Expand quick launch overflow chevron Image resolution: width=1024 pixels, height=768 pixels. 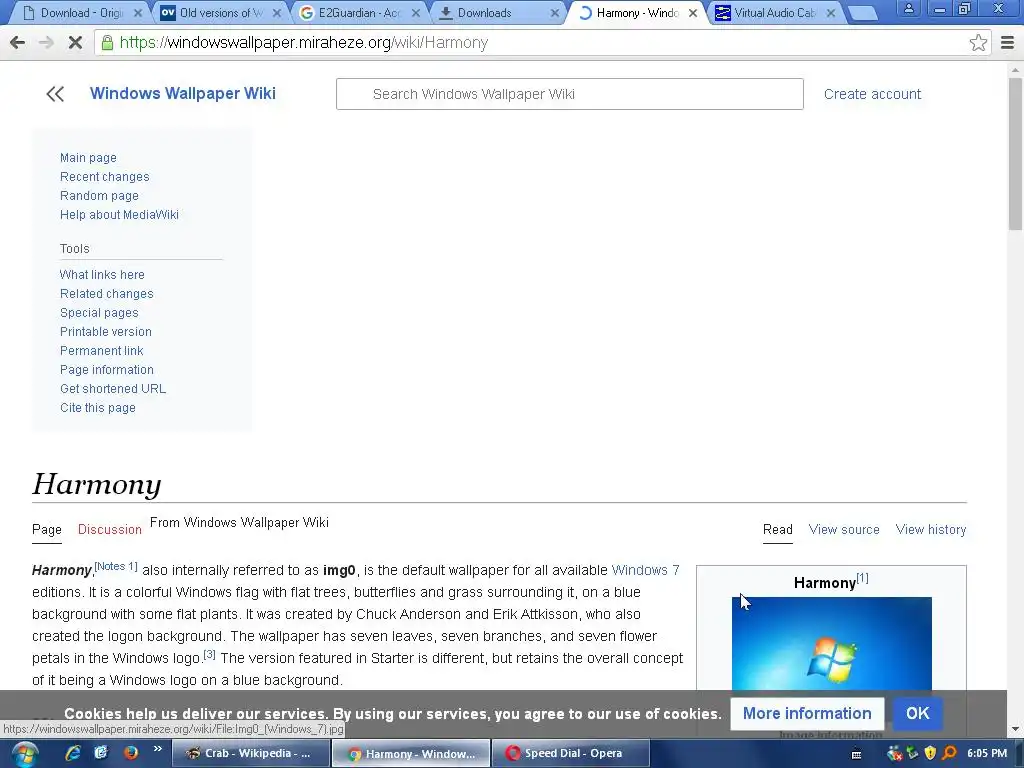click(x=157, y=749)
